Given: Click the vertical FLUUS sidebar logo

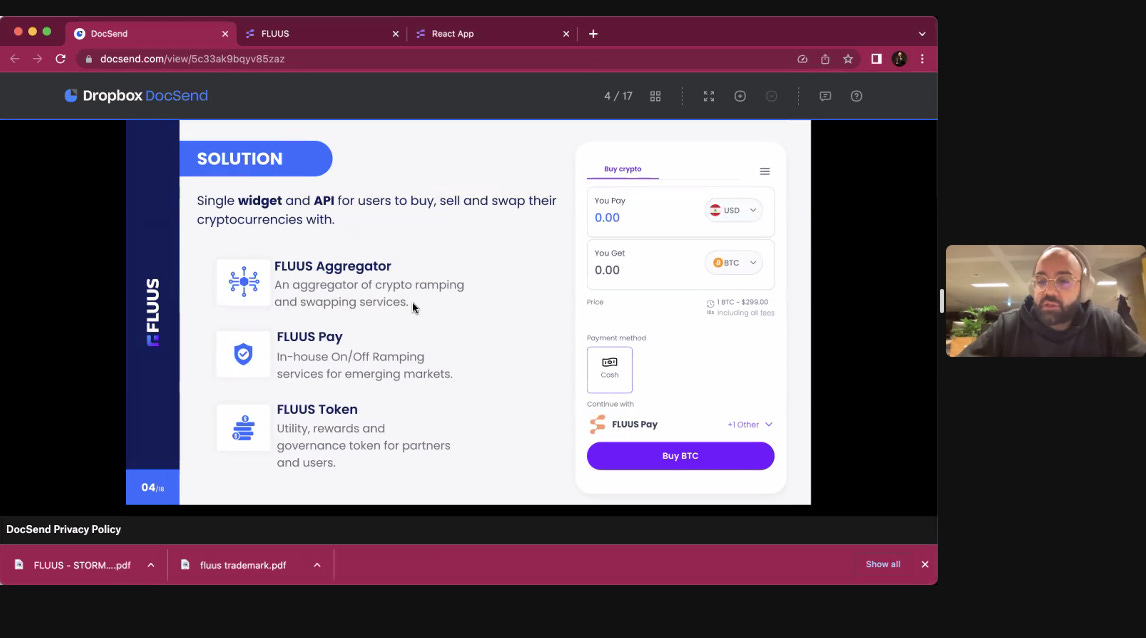Looking at the screenshot, I should (153, 311).
